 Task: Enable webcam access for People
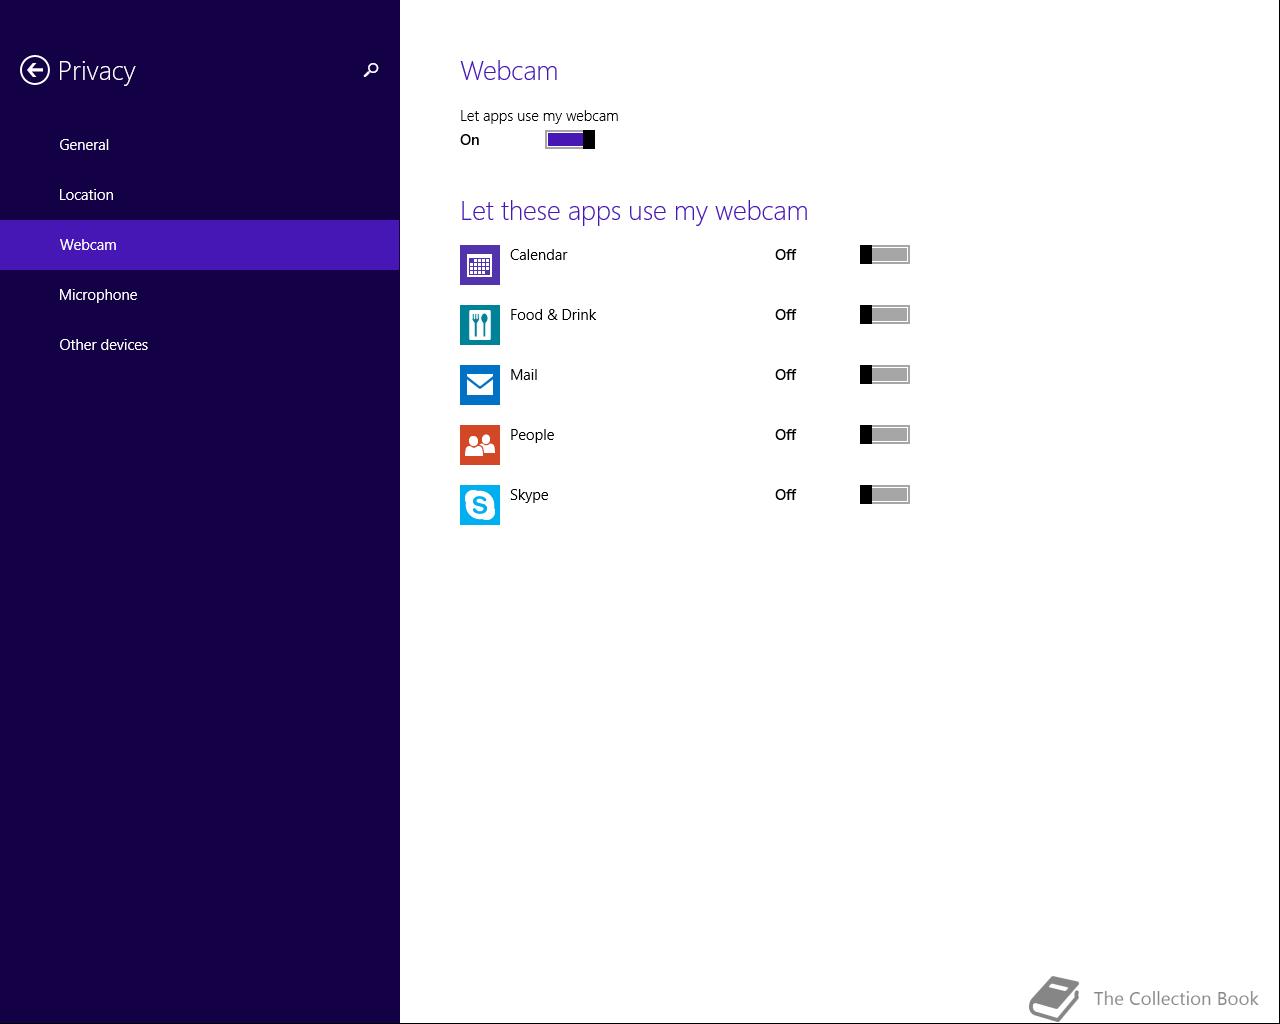885,435
